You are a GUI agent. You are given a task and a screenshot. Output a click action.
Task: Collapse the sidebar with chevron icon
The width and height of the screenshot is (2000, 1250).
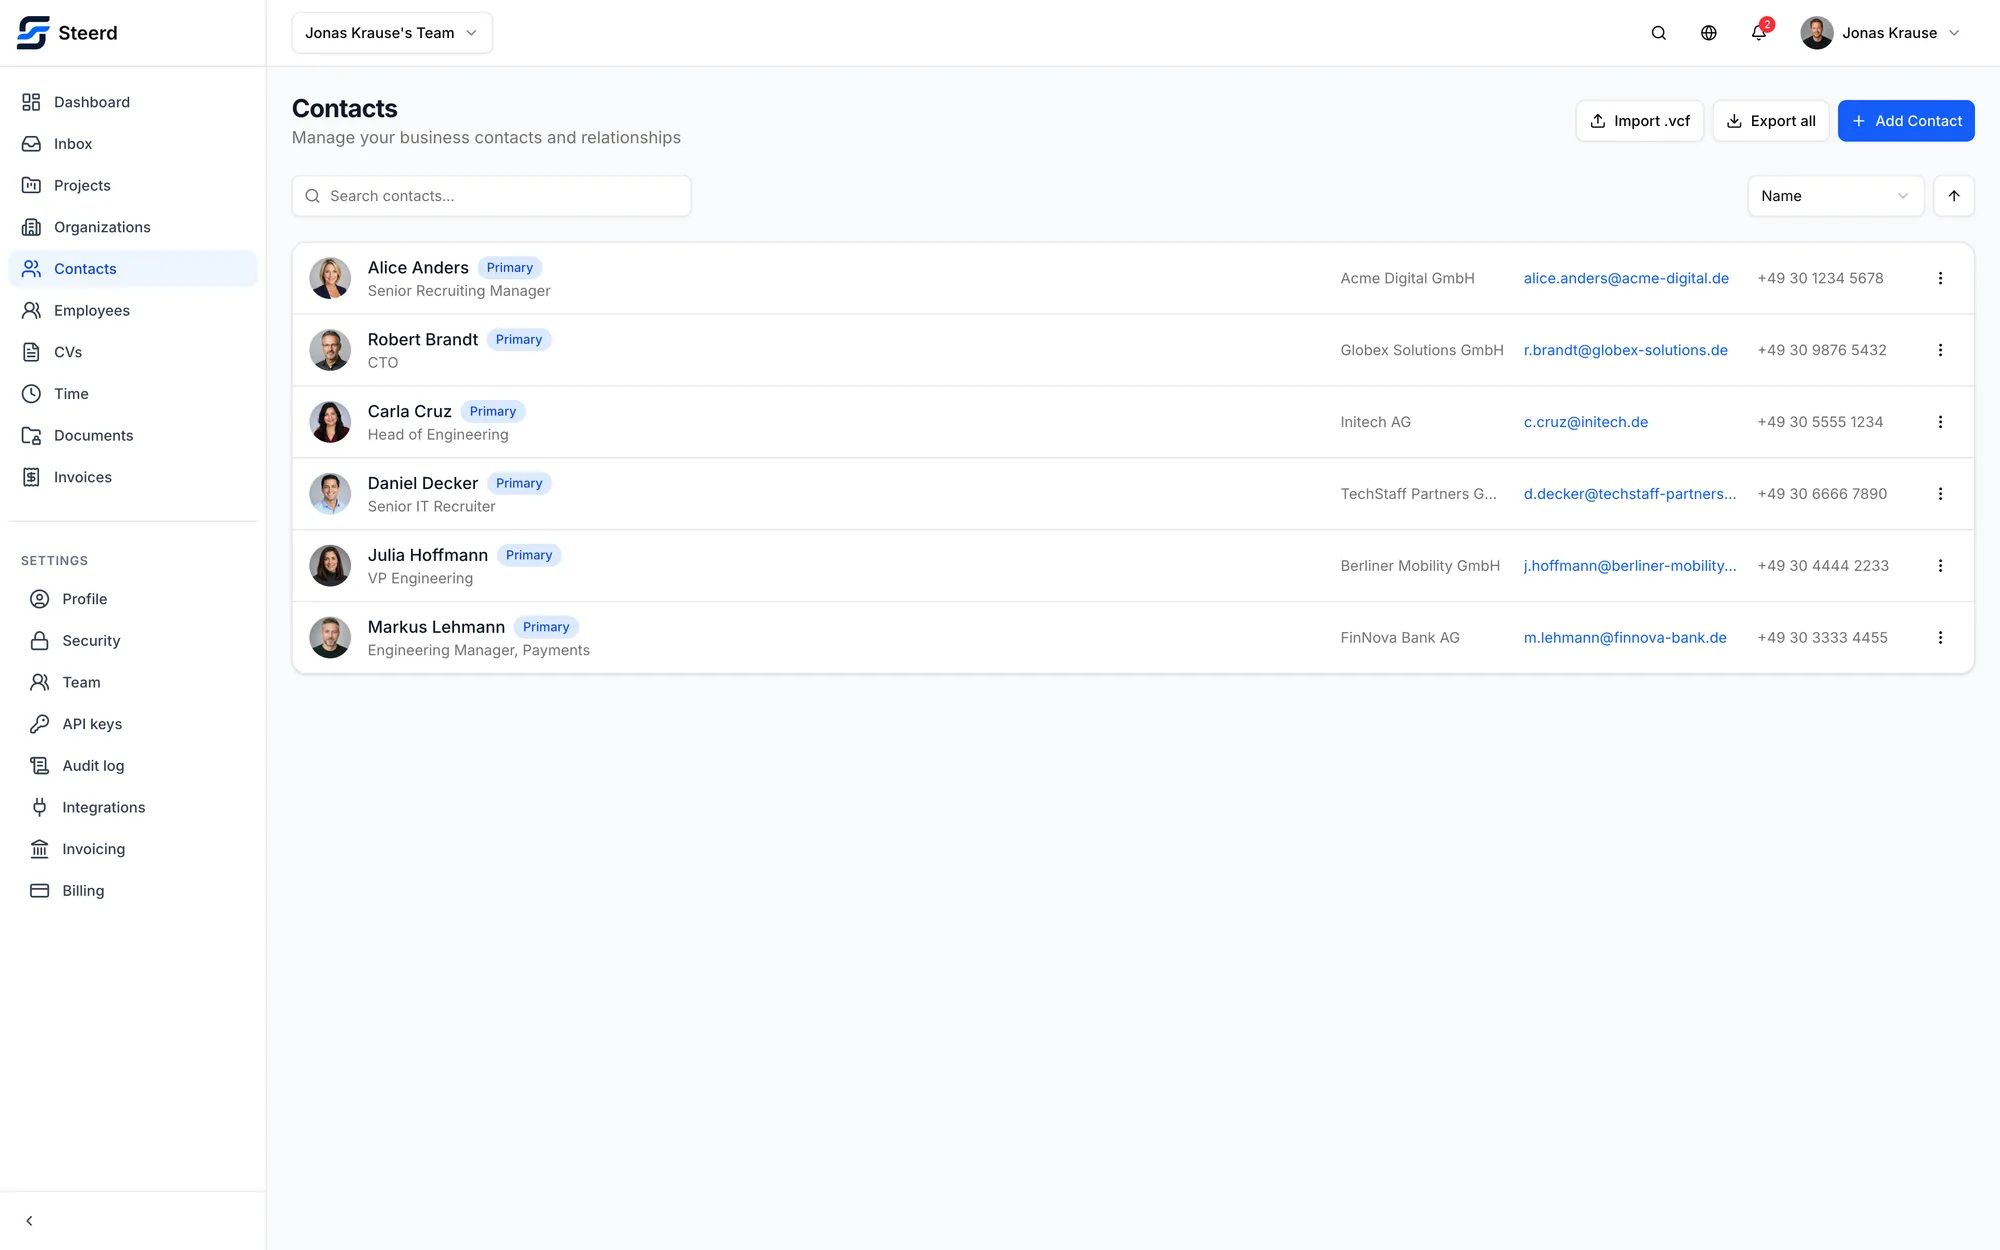point(29,1221)
